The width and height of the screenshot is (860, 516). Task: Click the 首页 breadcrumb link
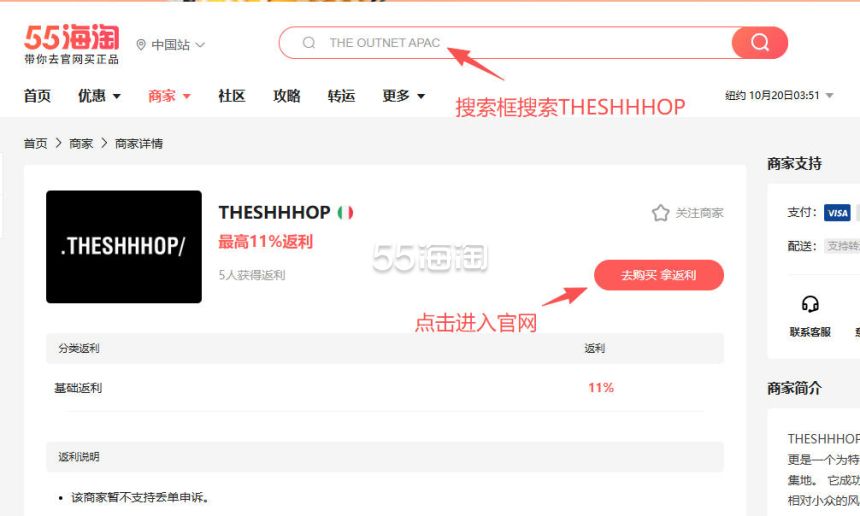pyautogui.click(x=36, y=144)
